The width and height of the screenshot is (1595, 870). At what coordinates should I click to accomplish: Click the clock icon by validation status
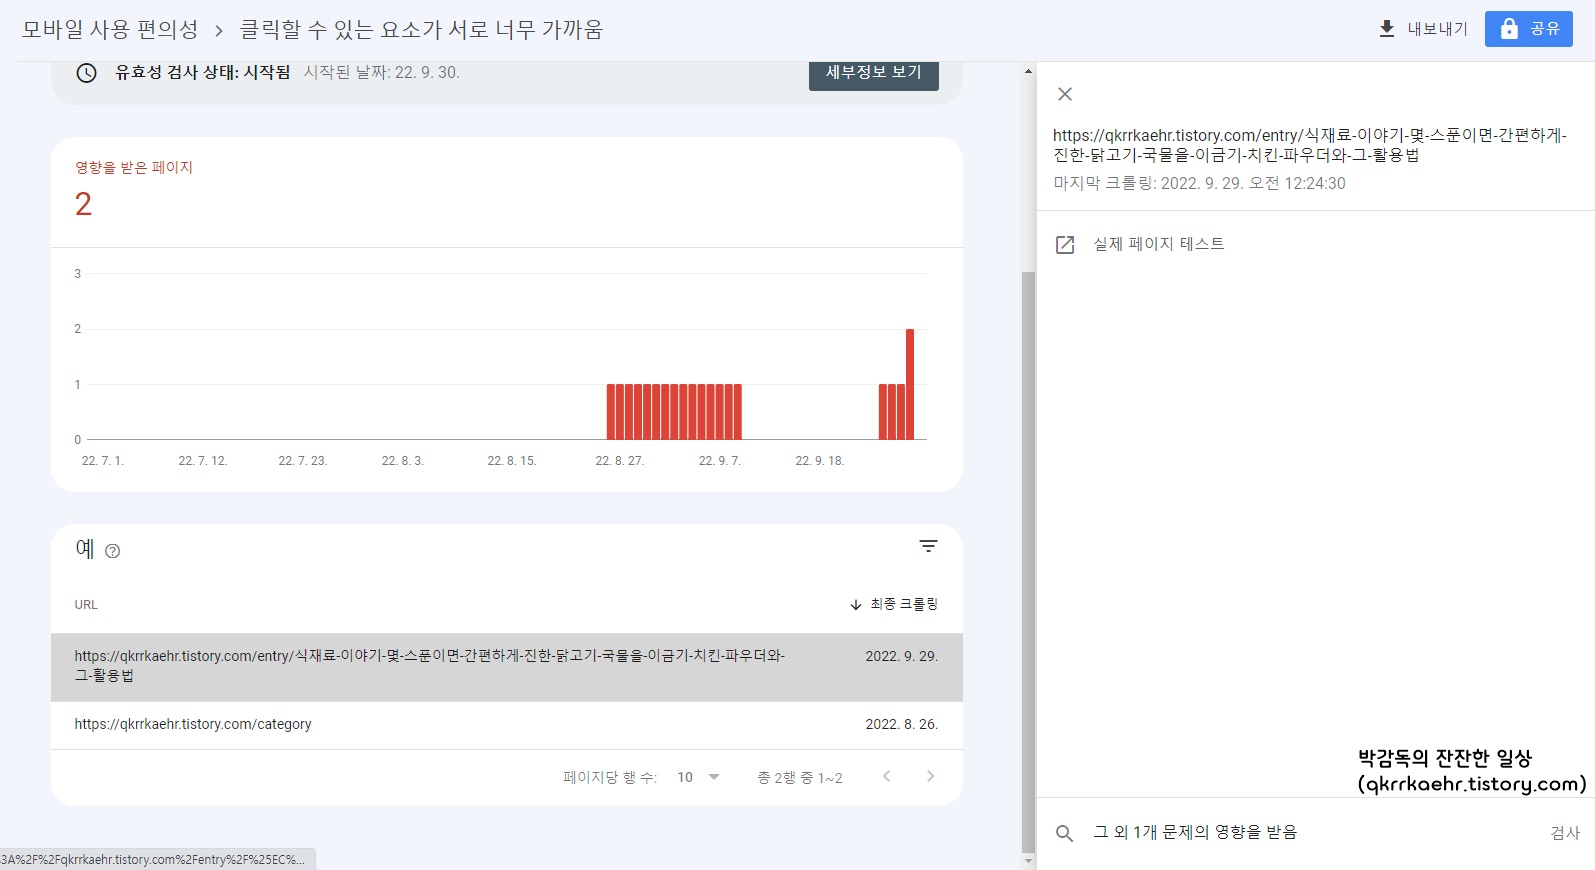87,73
